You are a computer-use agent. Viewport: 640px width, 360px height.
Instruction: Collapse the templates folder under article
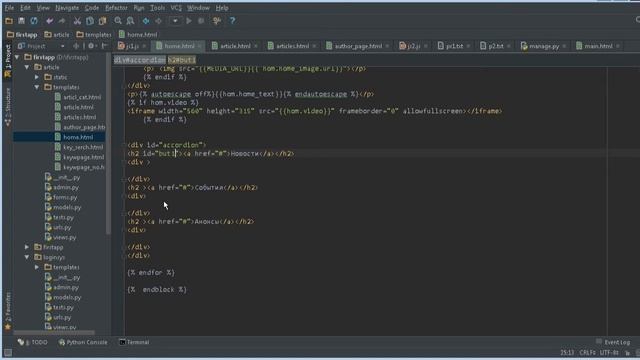37,87
